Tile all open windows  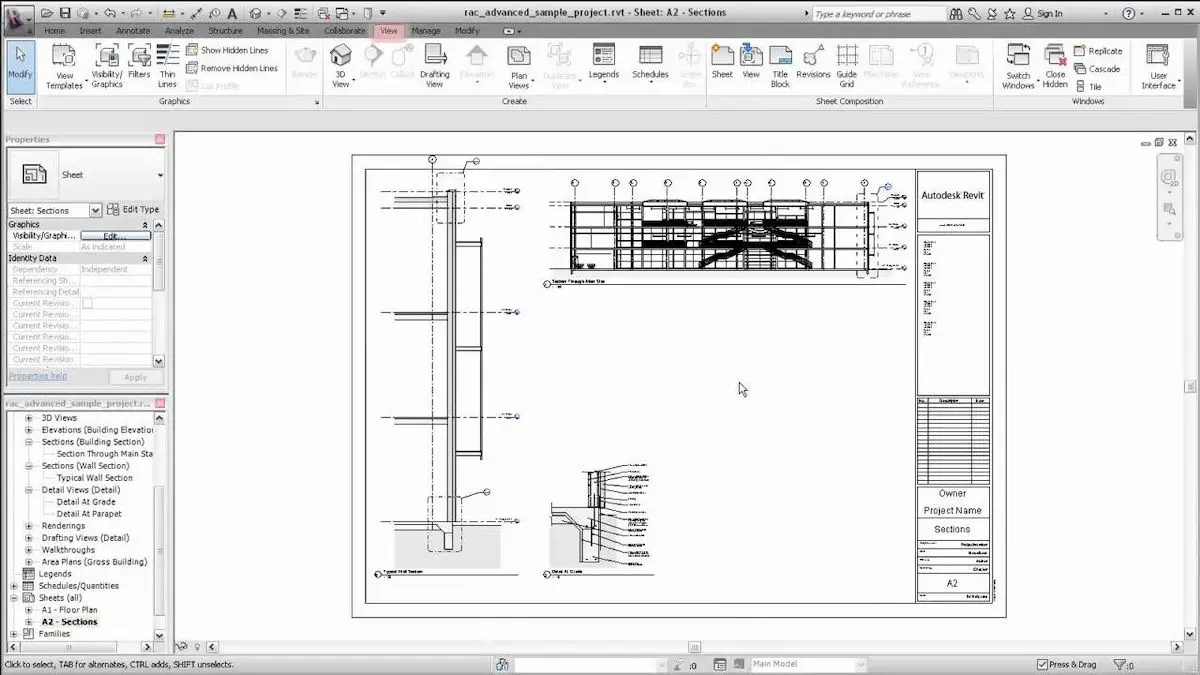(1097, 86)
